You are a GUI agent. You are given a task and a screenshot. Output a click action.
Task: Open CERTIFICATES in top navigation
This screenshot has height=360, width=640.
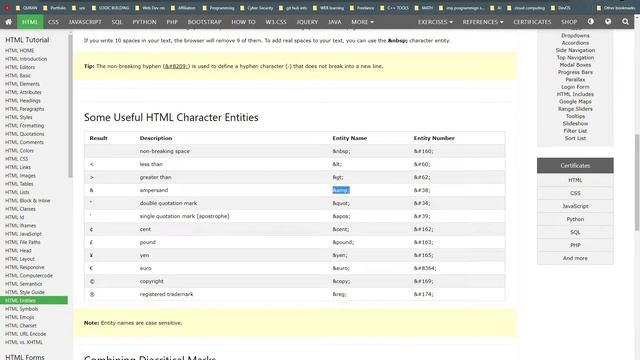click(532, 22)
